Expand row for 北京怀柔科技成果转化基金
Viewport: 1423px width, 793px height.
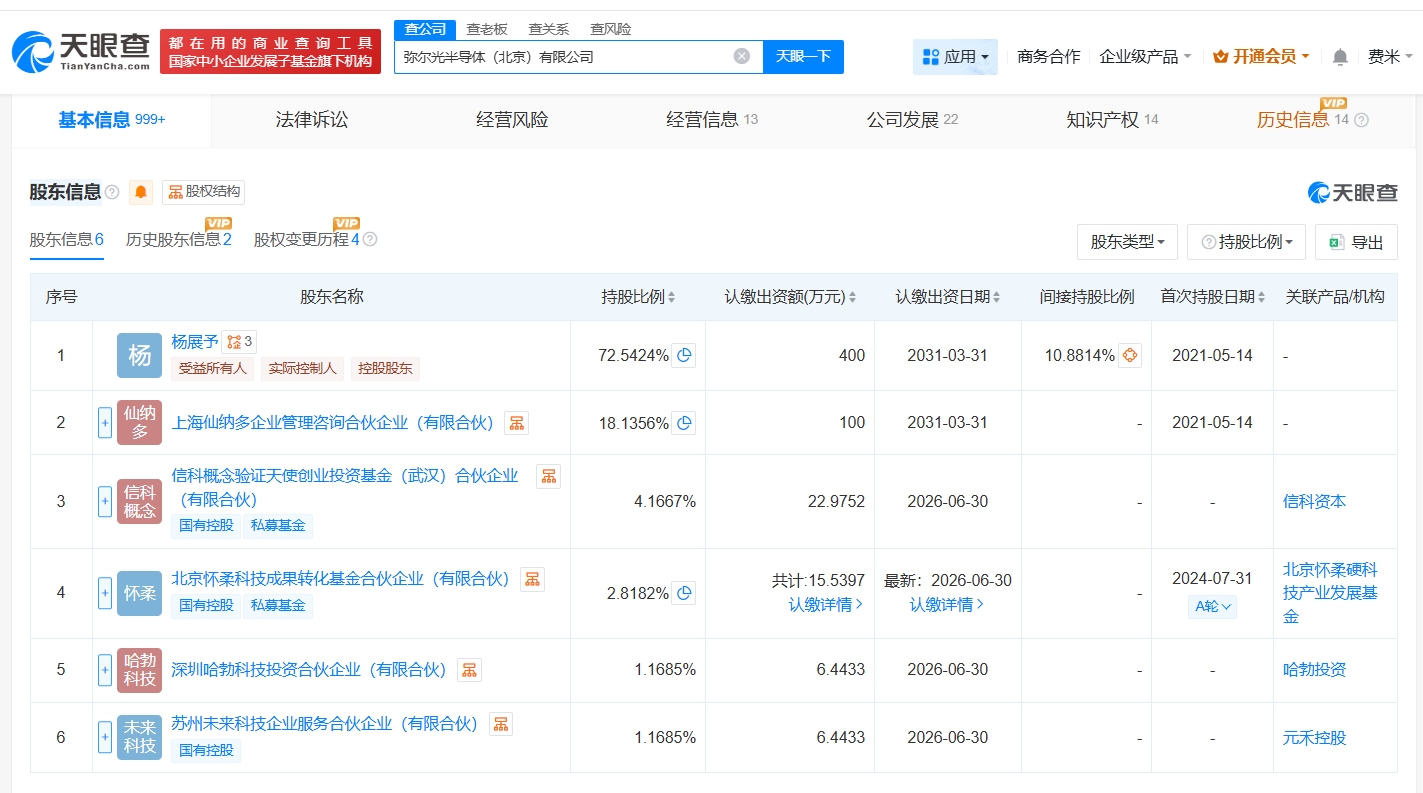pos(105,593)
